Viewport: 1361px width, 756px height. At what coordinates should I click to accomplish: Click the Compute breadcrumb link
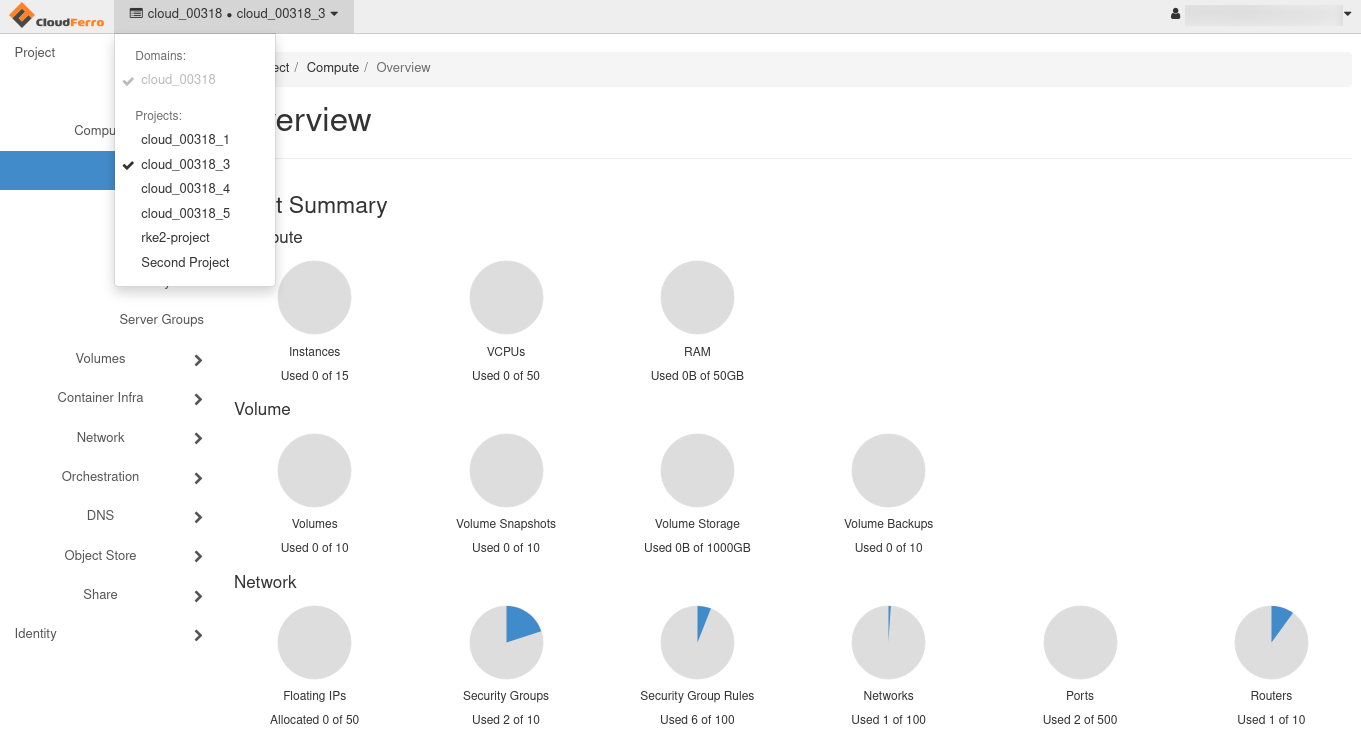click(332, 68)
